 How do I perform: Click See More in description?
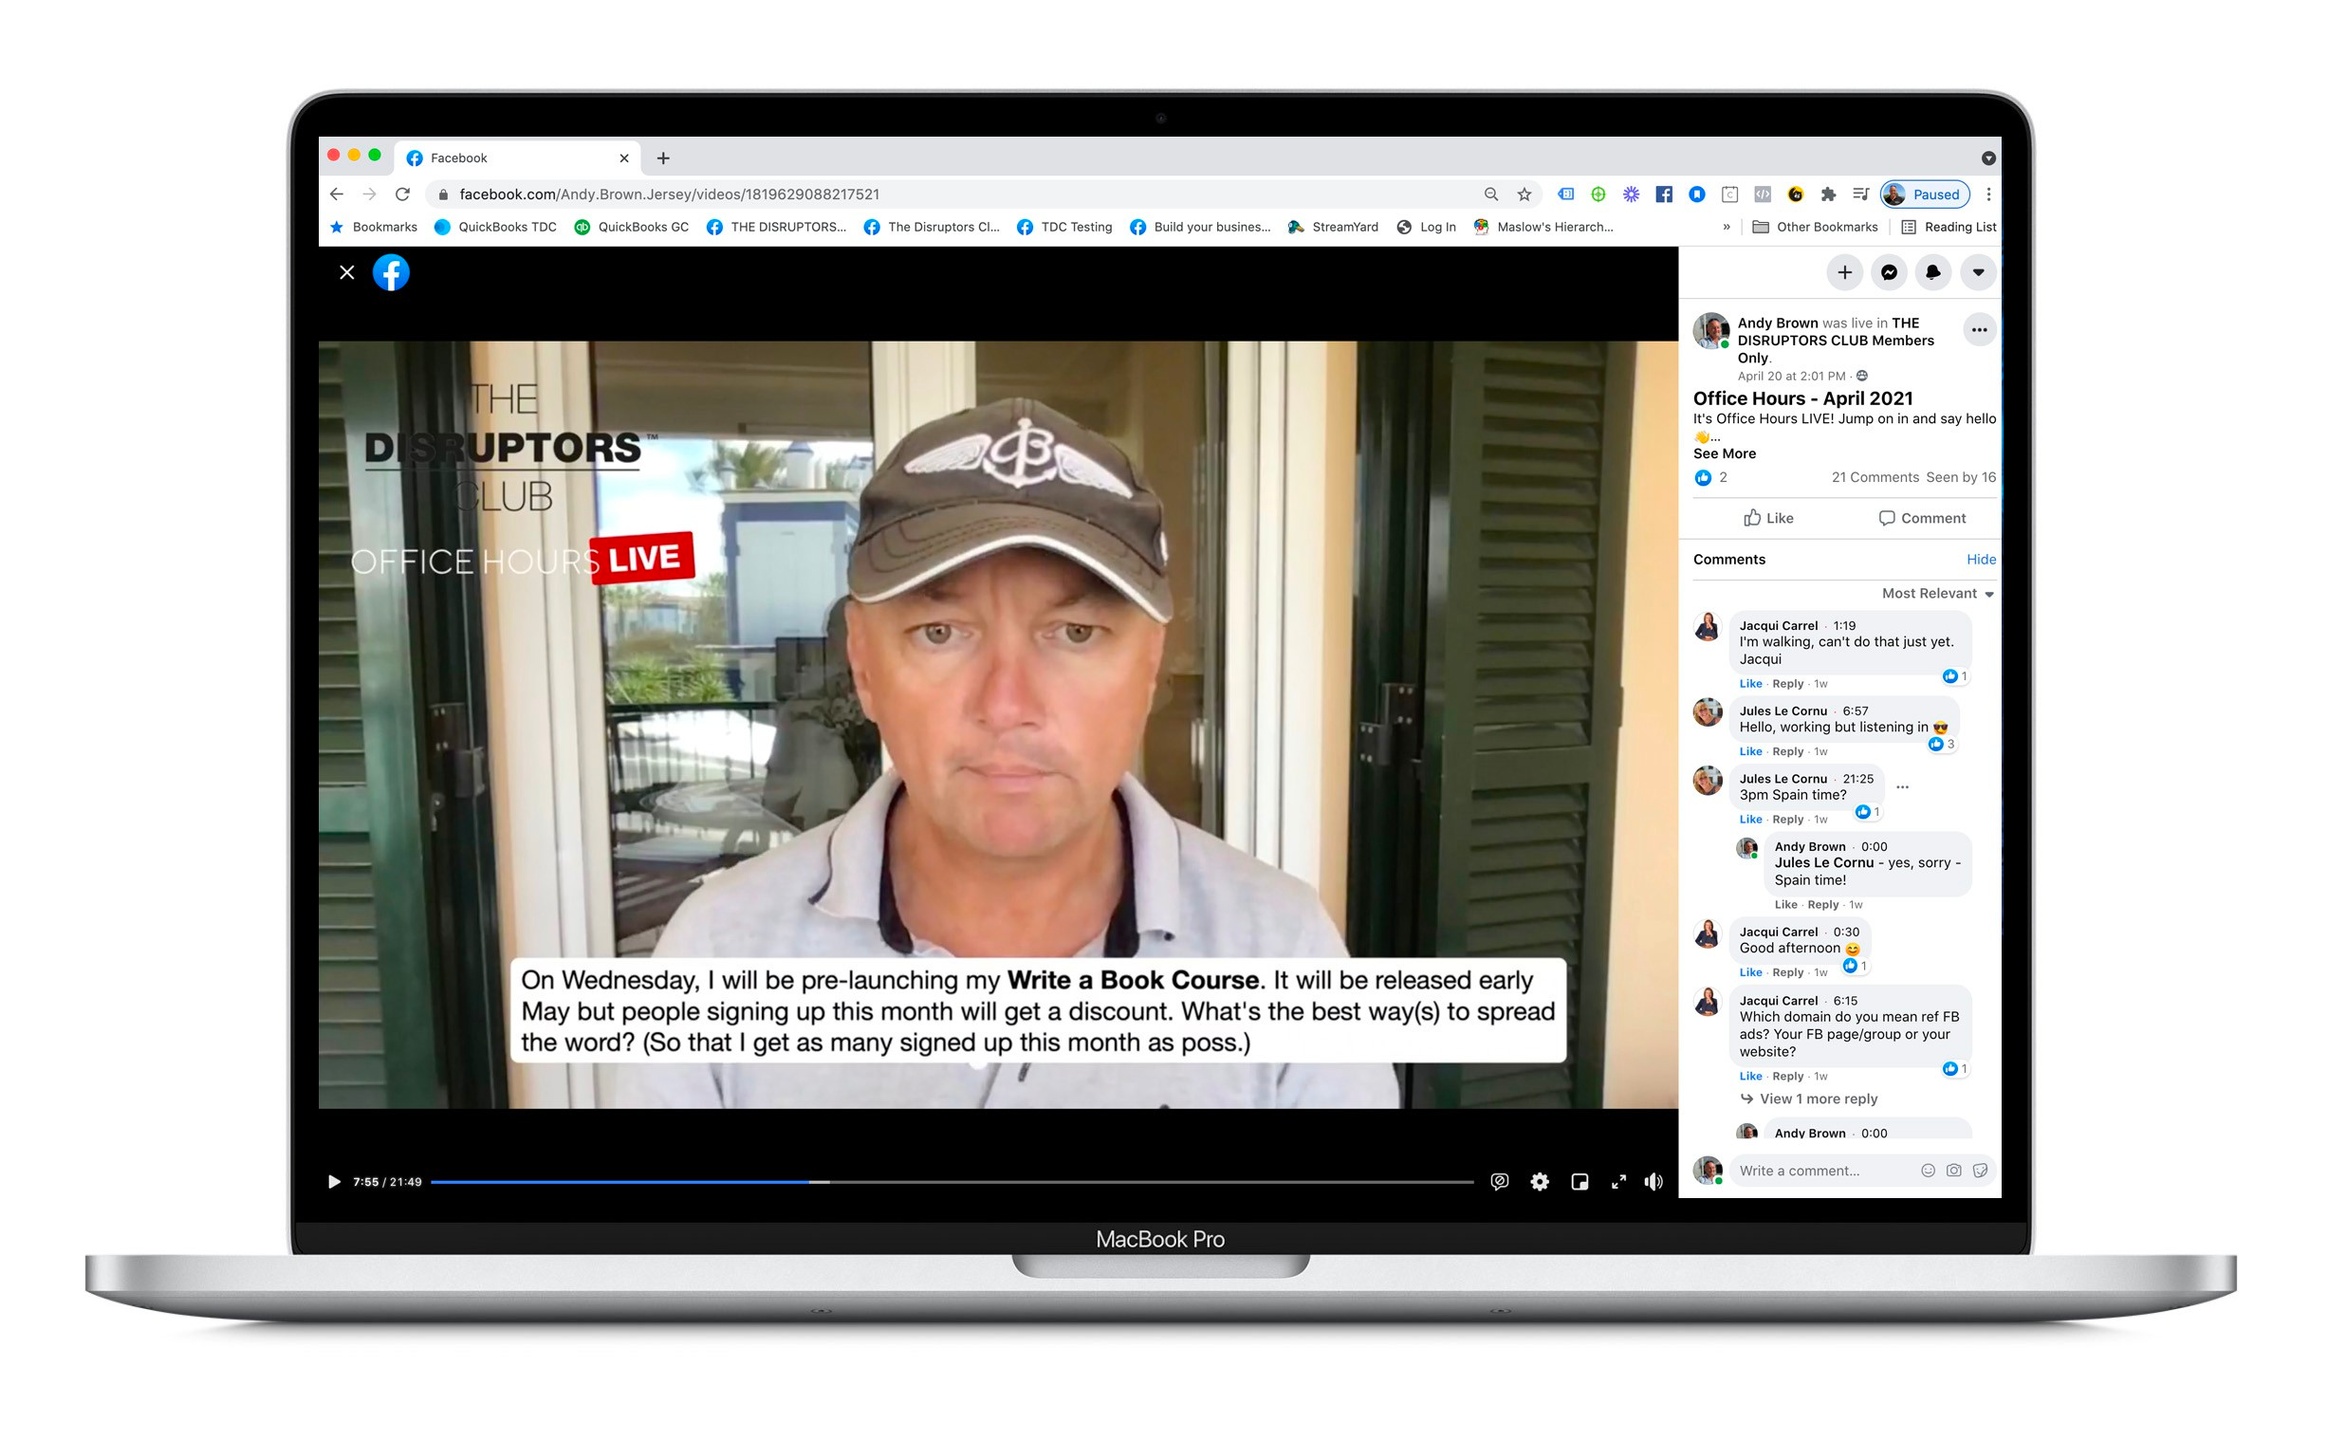point(1724,453)
